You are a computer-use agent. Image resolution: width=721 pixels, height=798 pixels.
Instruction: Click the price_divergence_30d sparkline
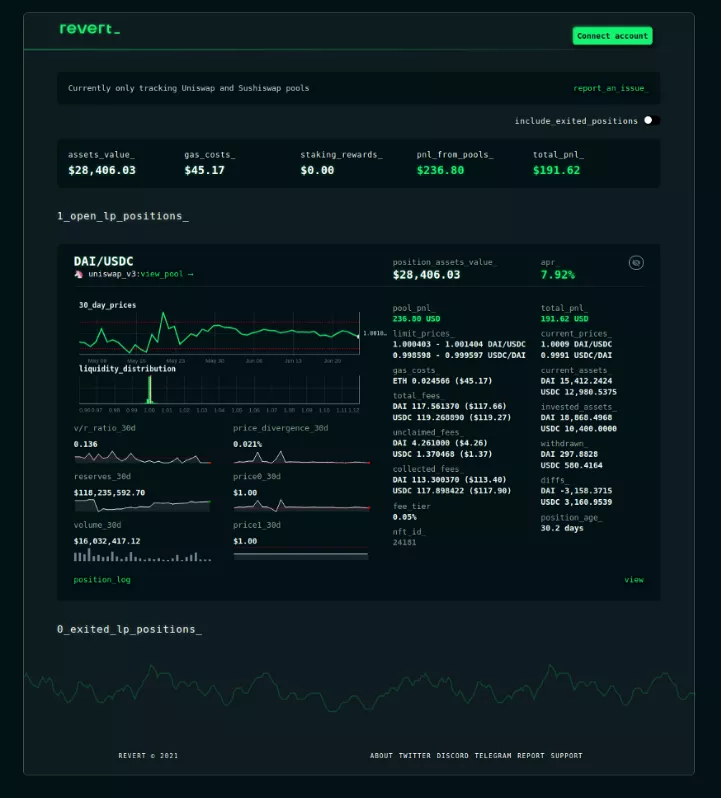tap(301, 458)
